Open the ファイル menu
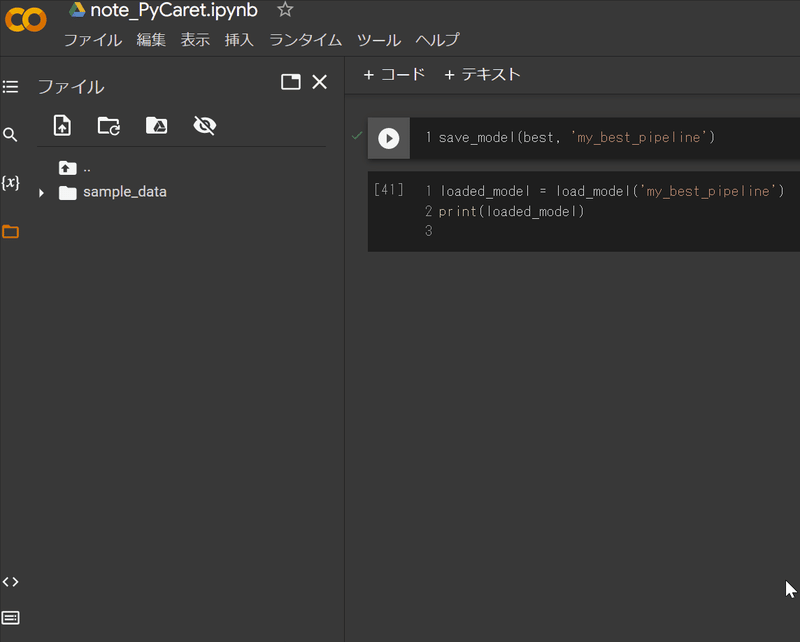 pos(93,40)
